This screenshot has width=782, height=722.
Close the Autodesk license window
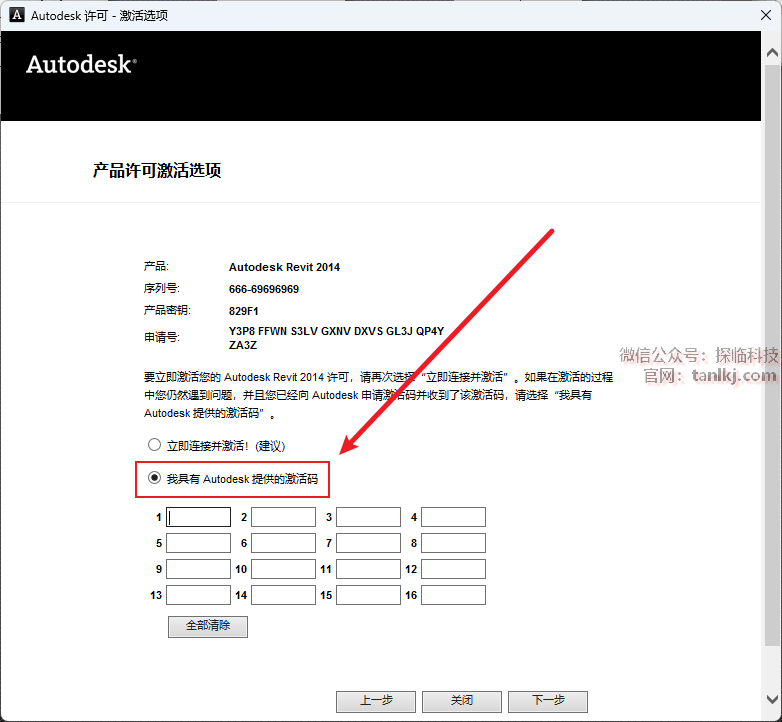tap(766, 15)
